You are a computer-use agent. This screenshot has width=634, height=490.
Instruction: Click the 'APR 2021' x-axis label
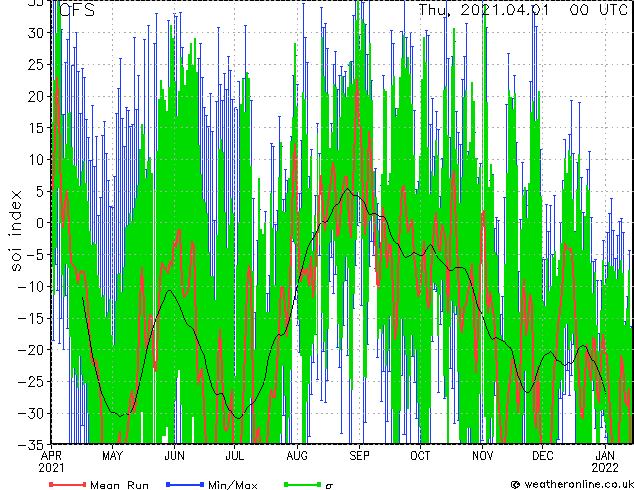point(51,462)
